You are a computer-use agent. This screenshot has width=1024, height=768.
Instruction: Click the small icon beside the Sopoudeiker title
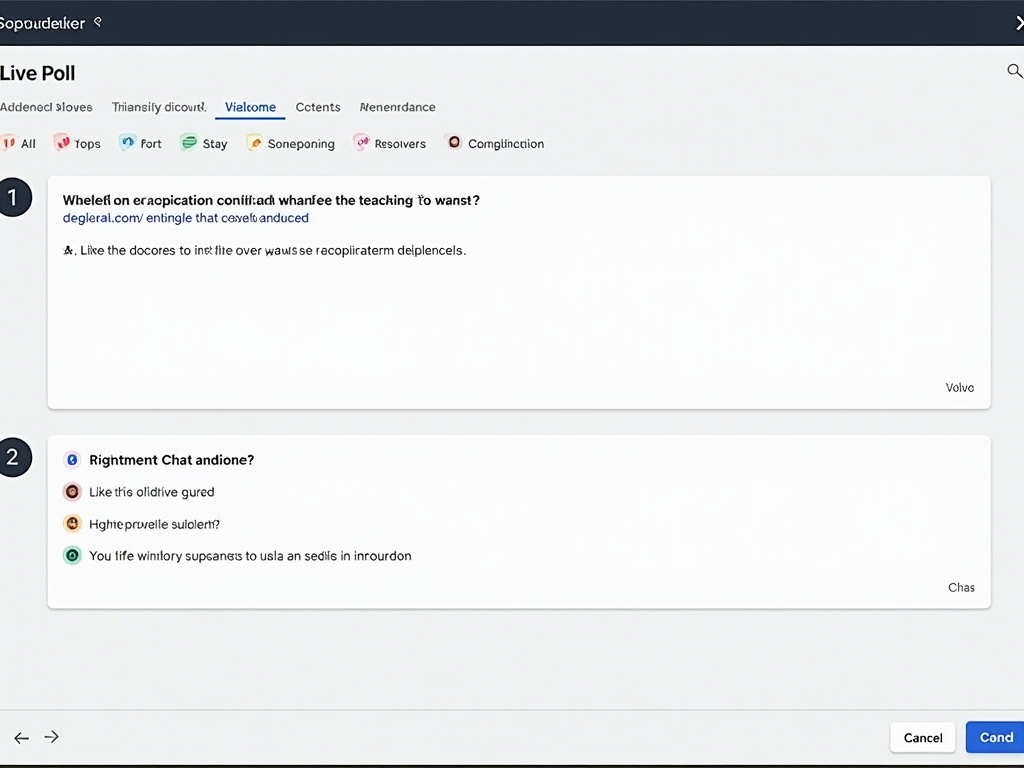click(98, 22)
